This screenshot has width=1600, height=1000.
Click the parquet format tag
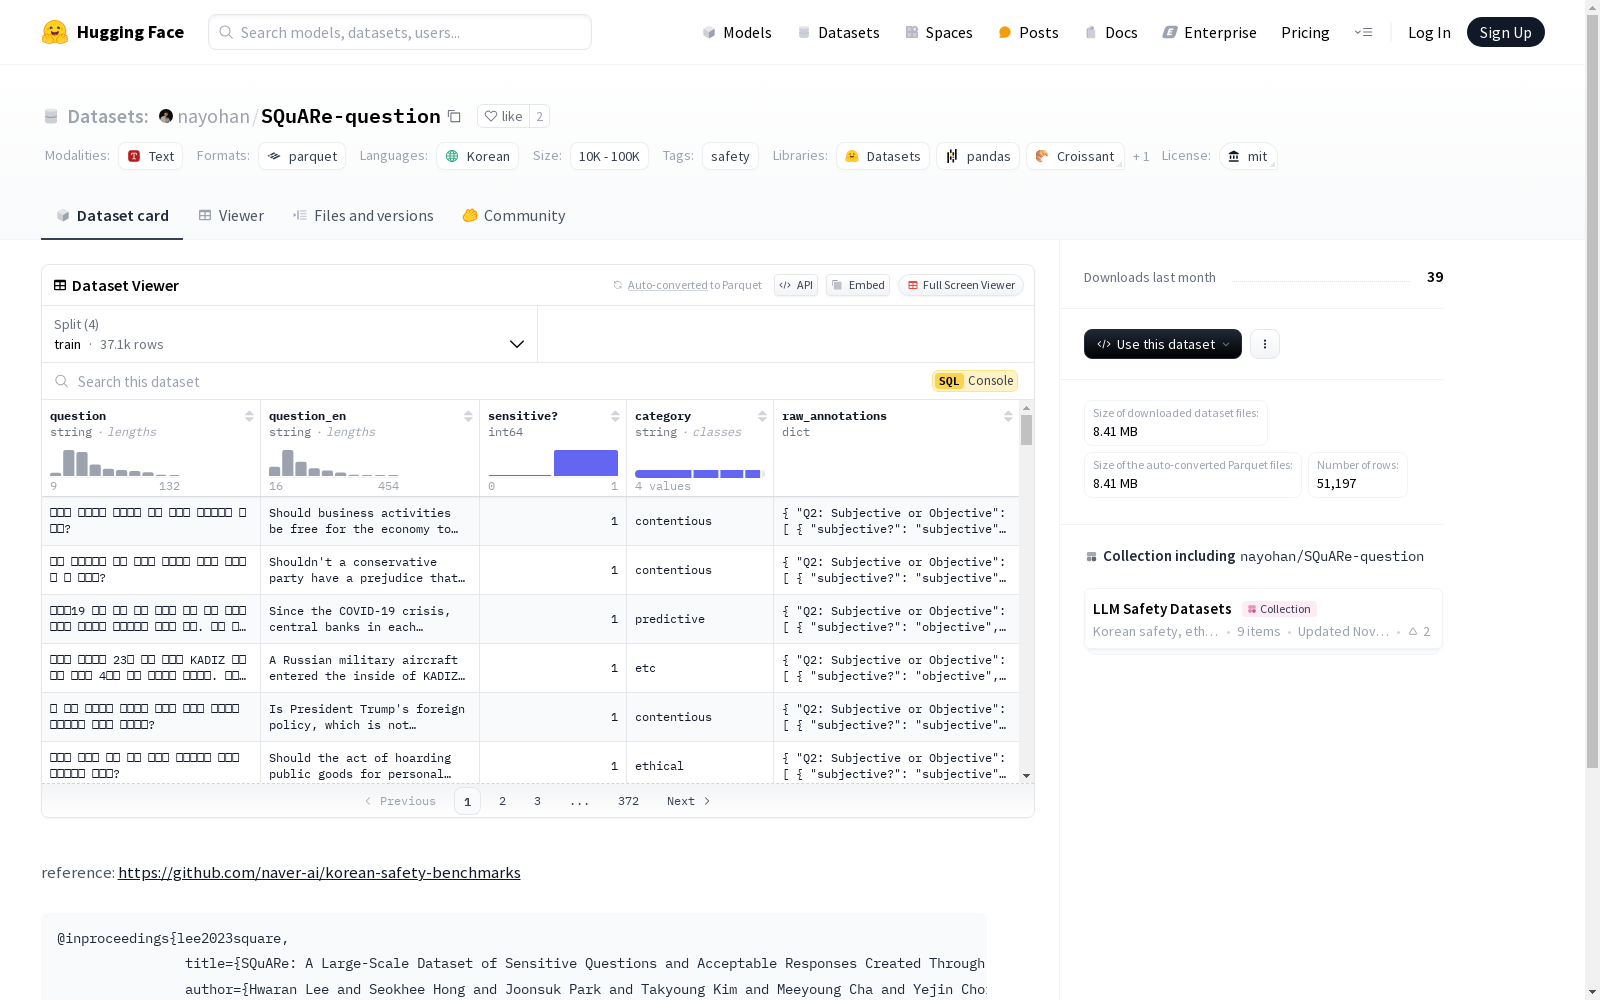point(302,156)
